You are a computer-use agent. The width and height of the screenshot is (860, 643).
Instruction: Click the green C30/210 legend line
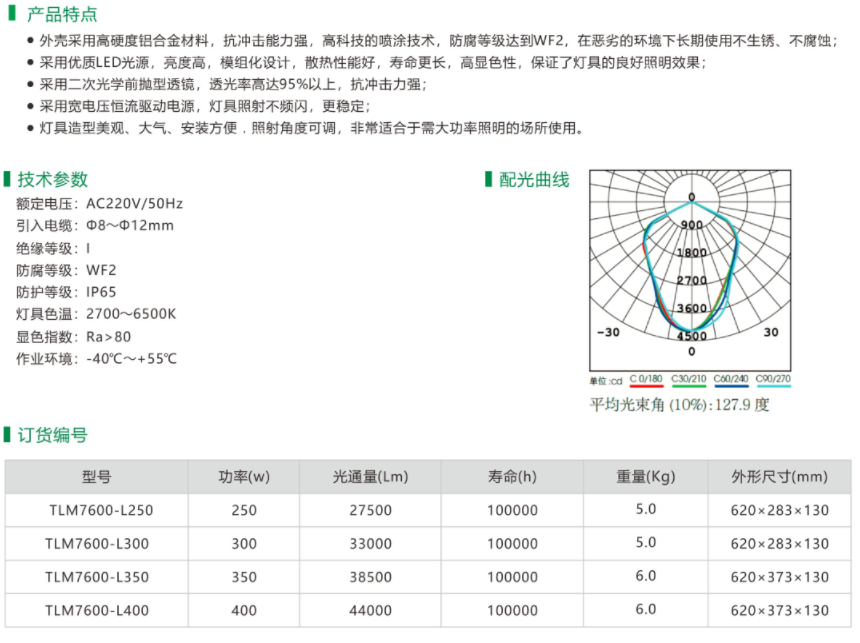tap(688, 386)
